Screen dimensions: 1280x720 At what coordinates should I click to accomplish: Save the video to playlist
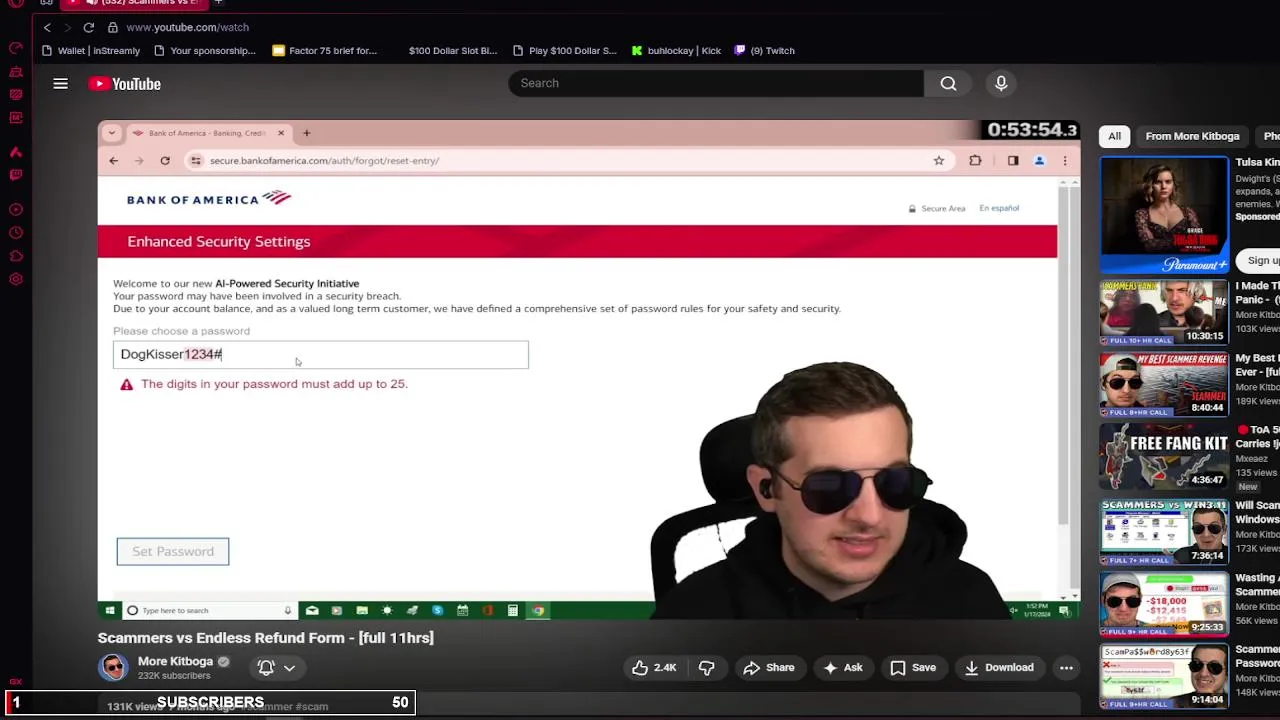pyautogui.click(x=913, y=668)
